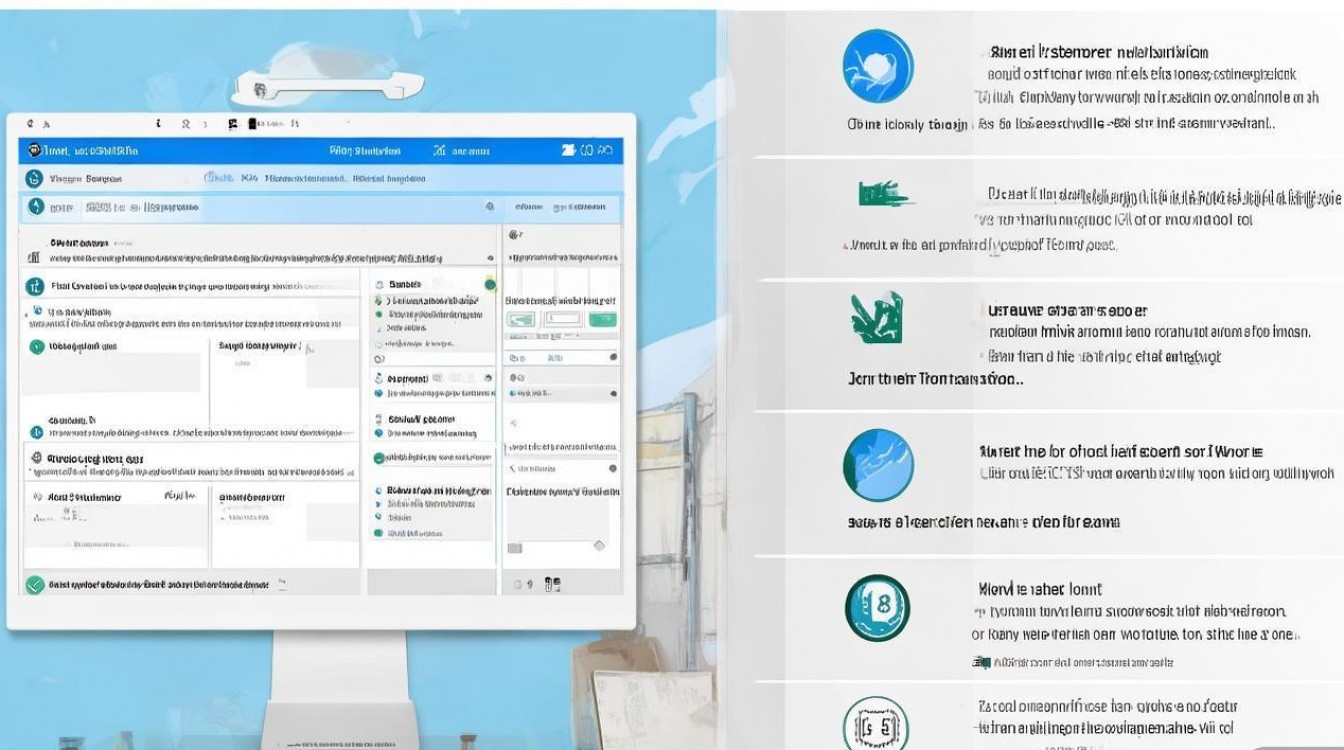Click the green checkmark circle at window bottom
The width and height of the screenshot is (1344, 750).
click(35, 585)
